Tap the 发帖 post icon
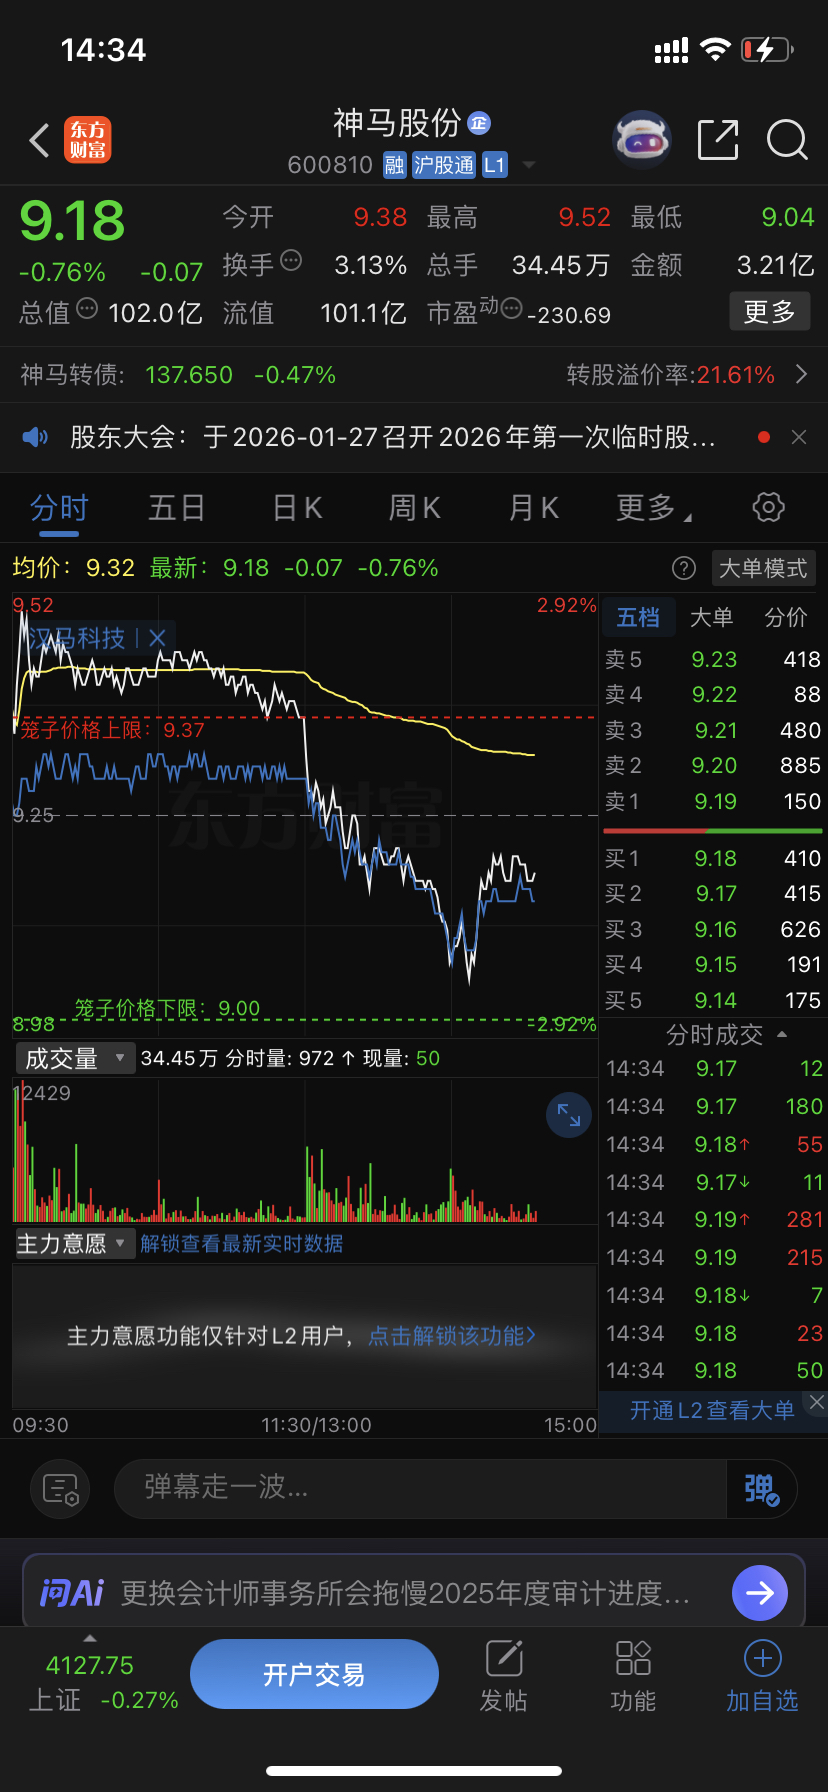Viewport: 828px width, 1792px height. pos(504,1676)
